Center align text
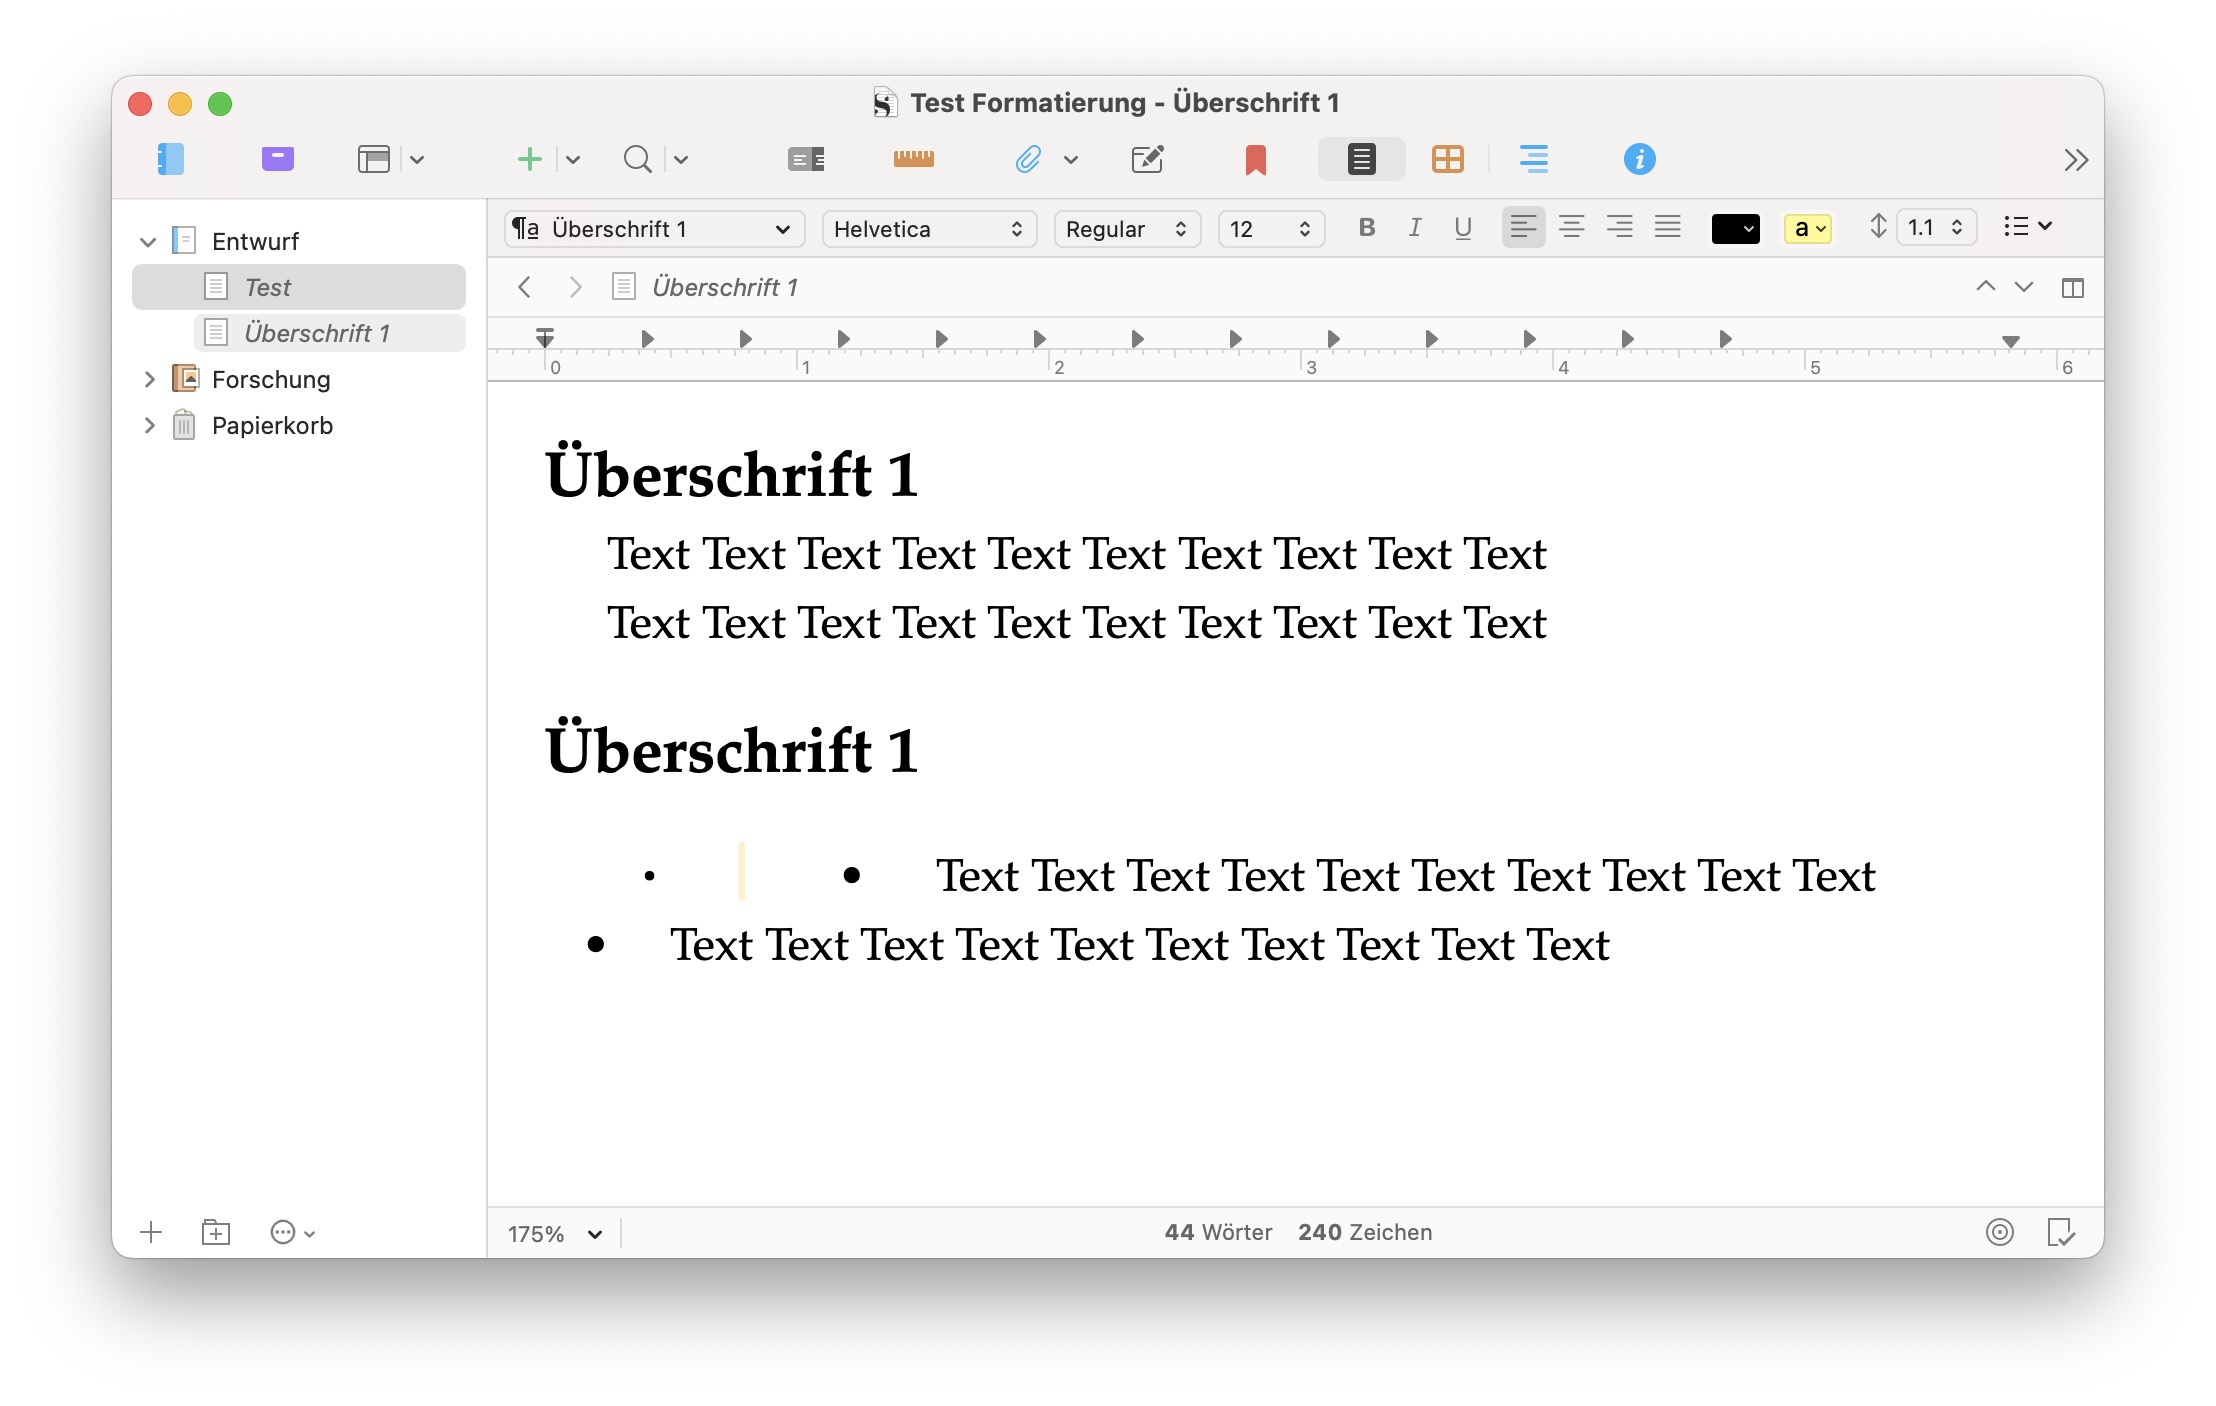The width and height of the screenshot is (2216, 1406). click(x=1572, y=227)
